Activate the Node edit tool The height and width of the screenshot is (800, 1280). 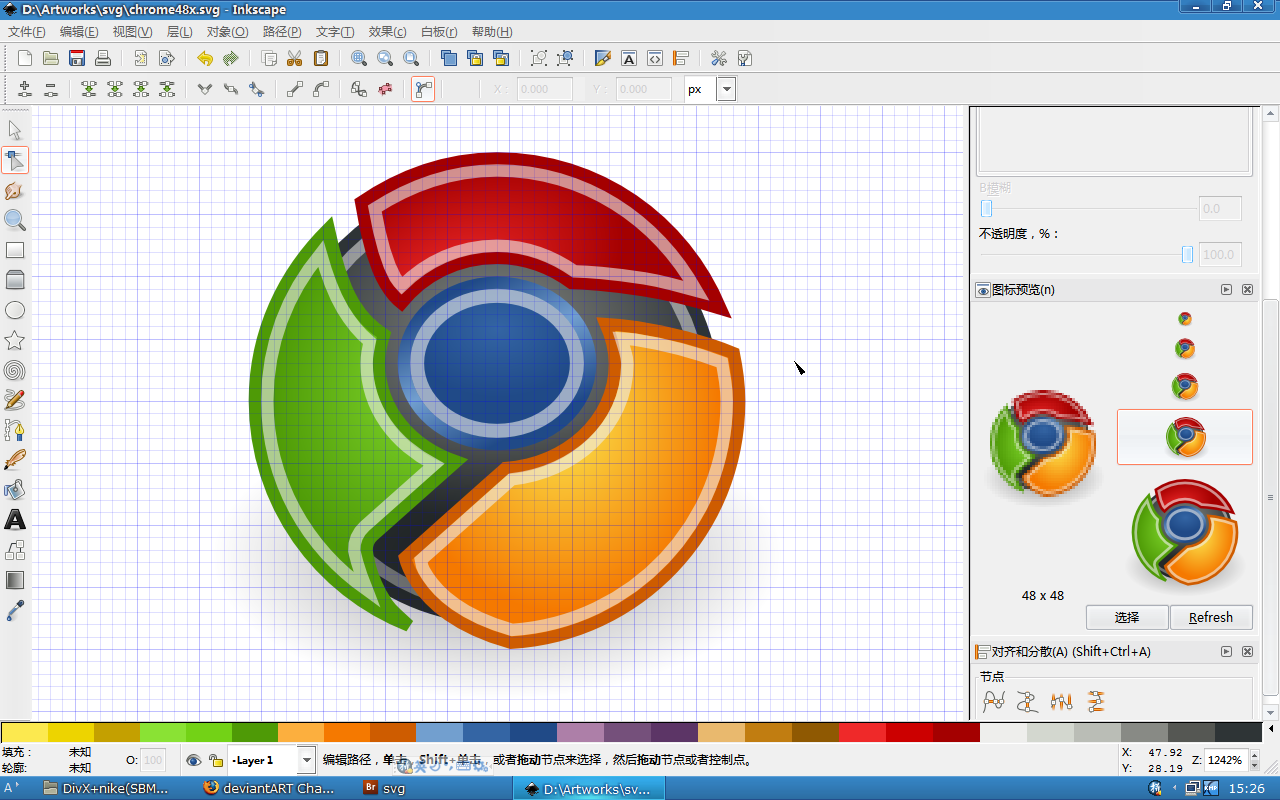pos(15,160)
